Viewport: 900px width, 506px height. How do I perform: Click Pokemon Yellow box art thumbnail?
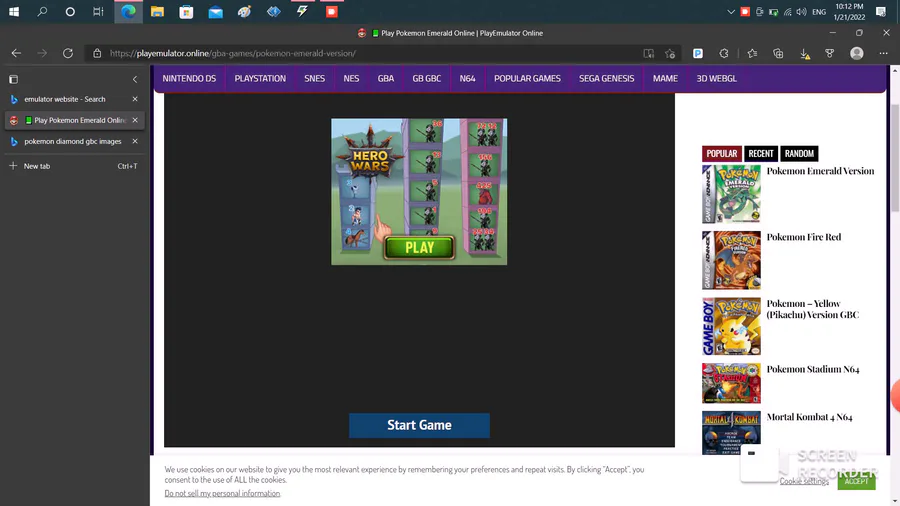(731, 326)
